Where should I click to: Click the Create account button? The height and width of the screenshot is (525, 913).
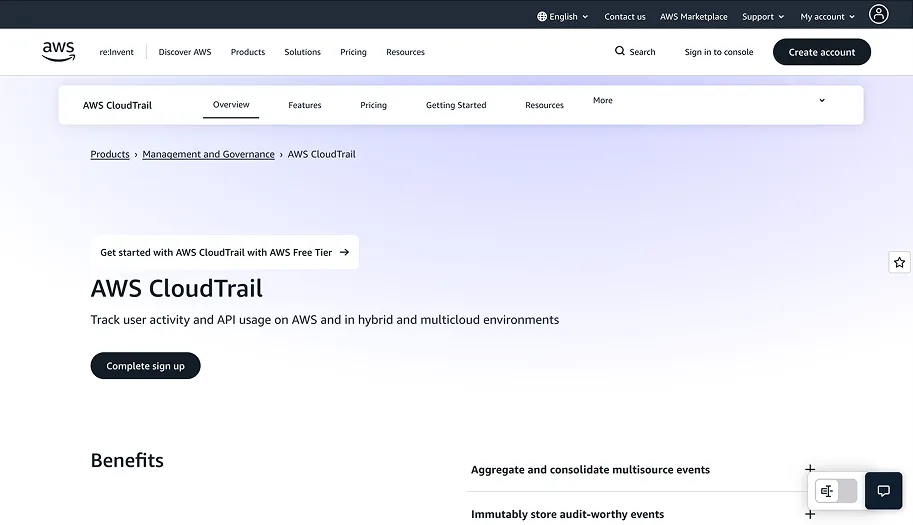pyautogui.click(x=822, y=52)
